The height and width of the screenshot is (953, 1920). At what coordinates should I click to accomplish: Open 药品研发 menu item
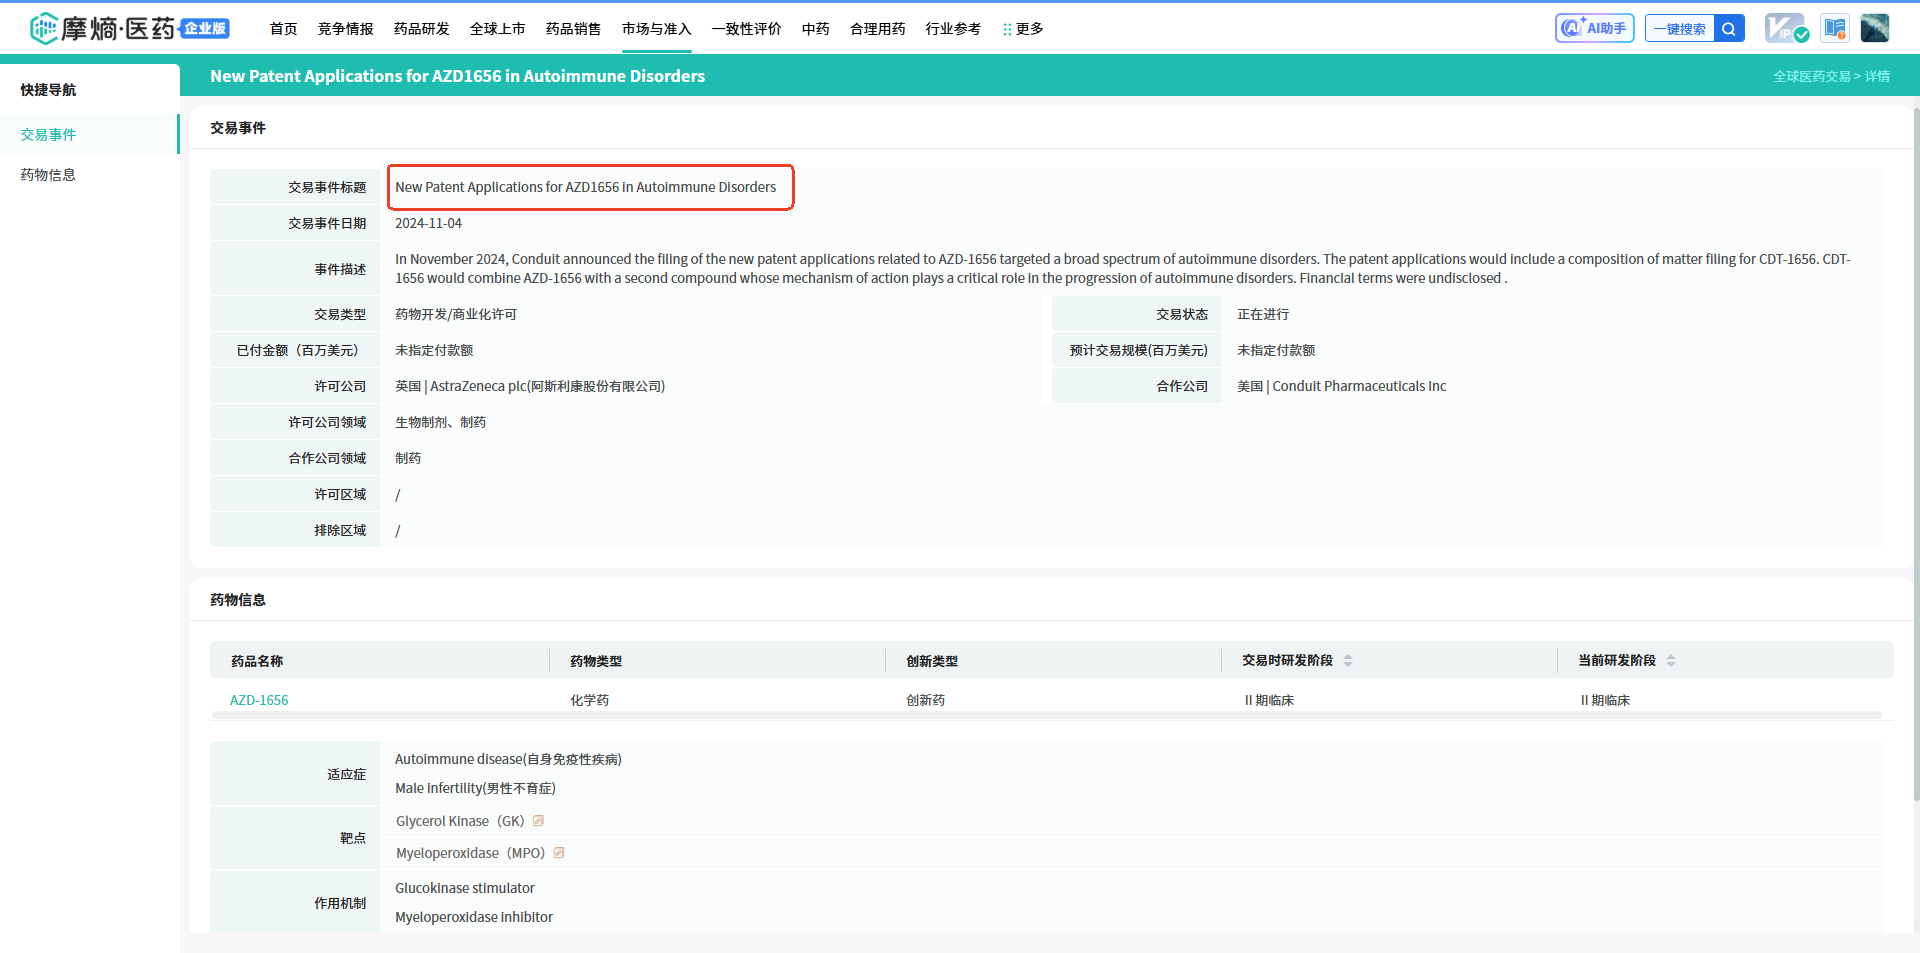click(422, 29)
